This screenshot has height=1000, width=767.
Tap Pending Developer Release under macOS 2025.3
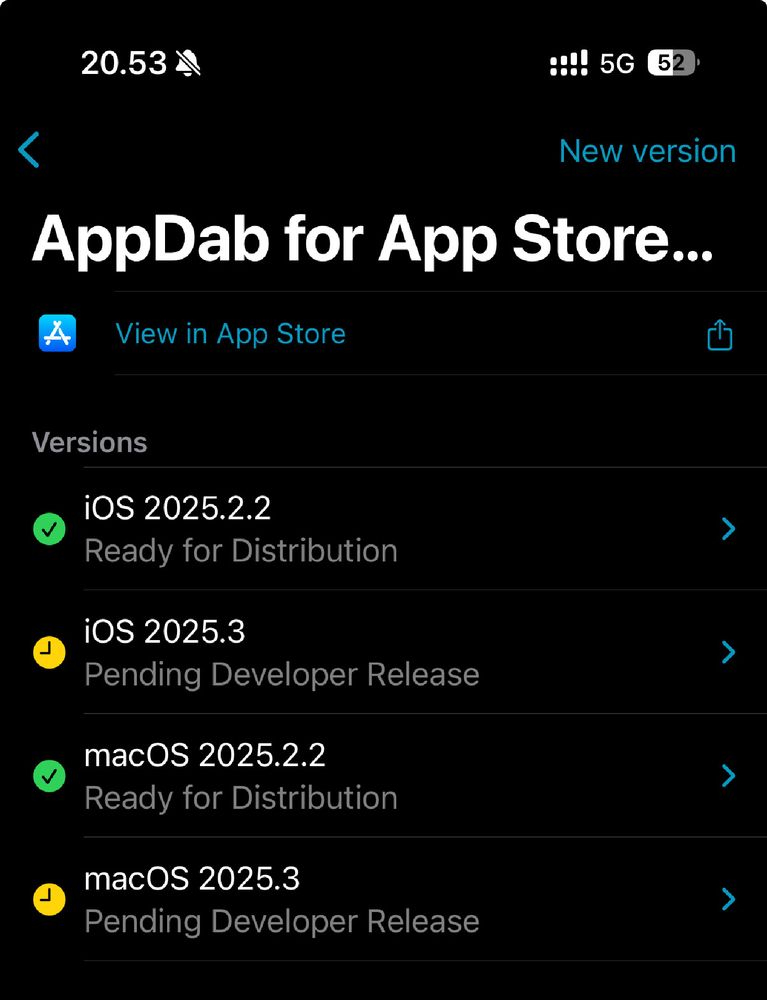(x=282, y=922)
